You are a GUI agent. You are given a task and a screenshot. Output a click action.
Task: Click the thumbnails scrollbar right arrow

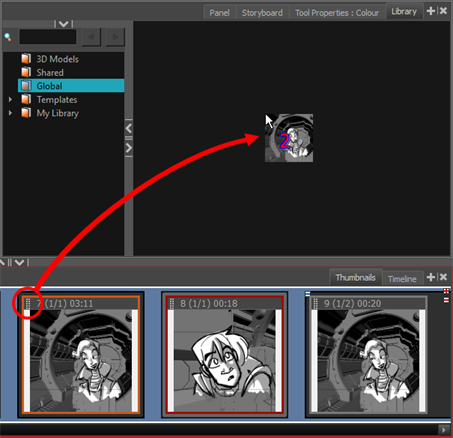[443, 430]
